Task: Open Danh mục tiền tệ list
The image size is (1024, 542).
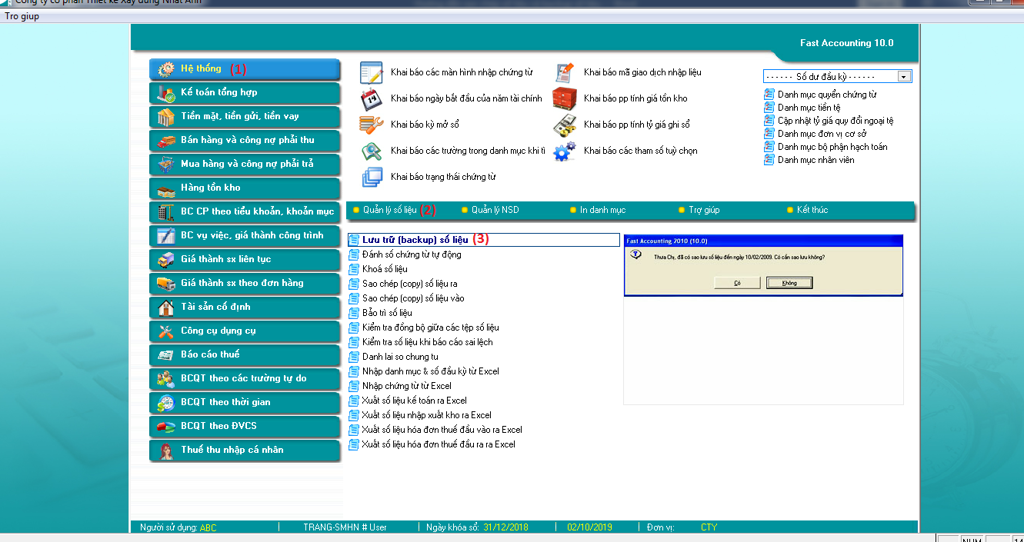Action: pos(808,108)
